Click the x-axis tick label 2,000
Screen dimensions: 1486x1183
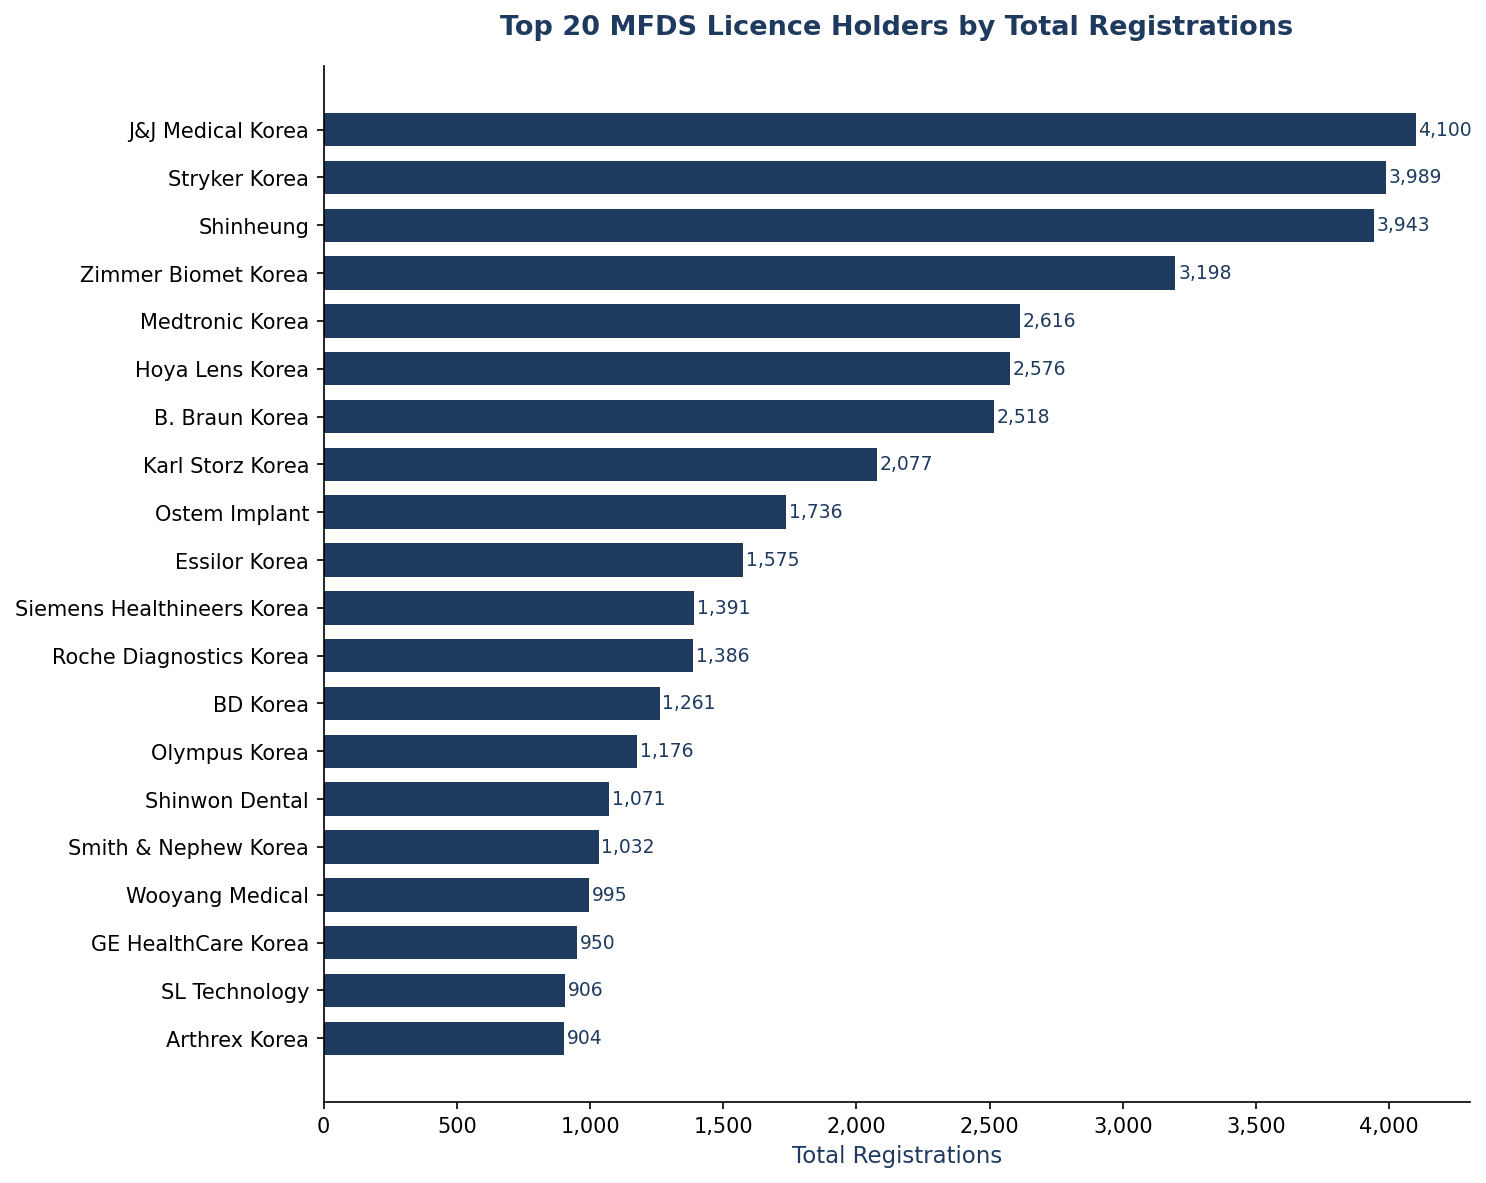pyautogui.click(x=856, y=1126)
